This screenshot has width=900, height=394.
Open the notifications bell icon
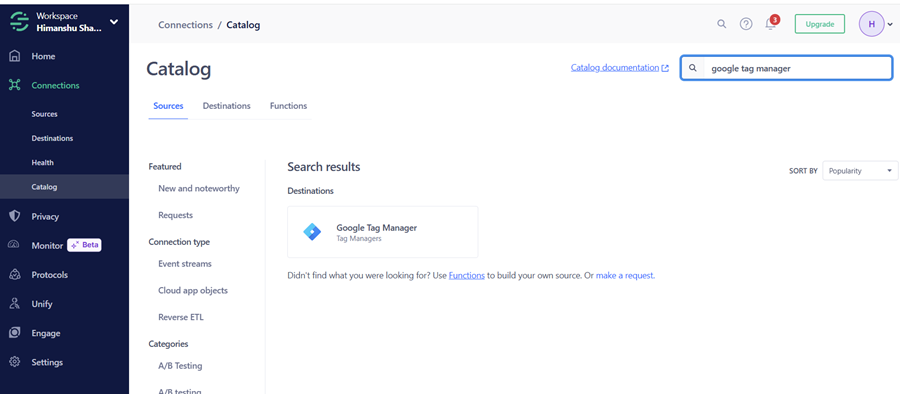click(771, 24)
